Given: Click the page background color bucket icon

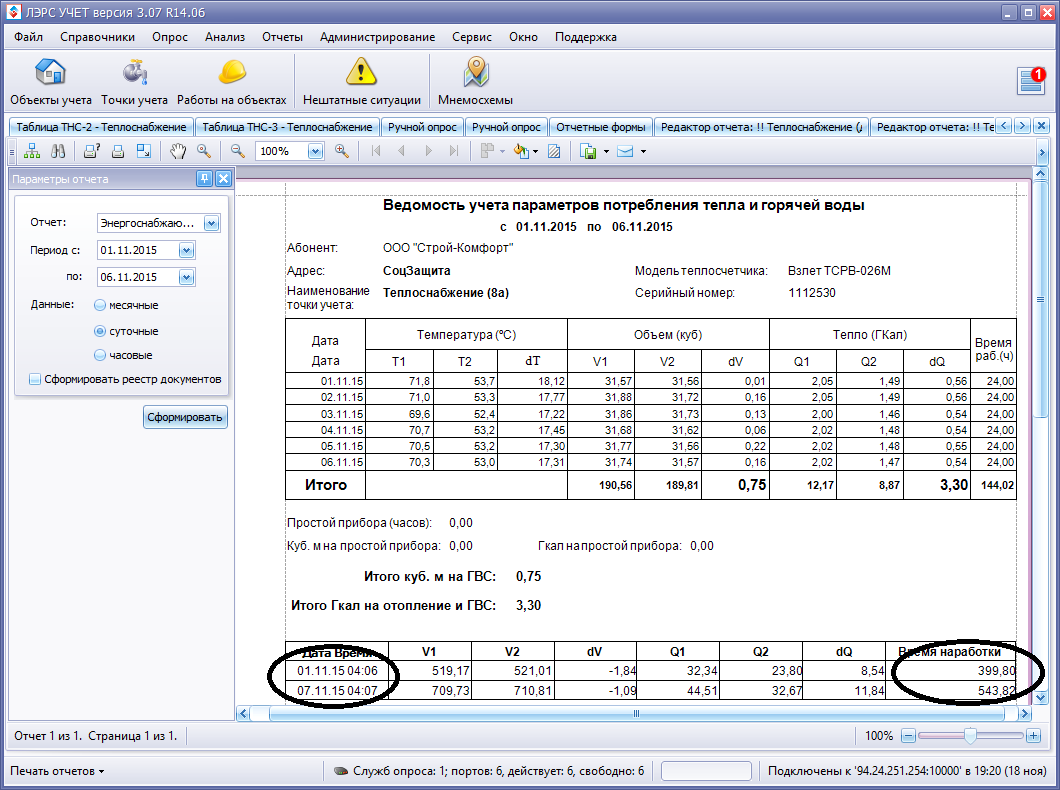Looking at the screenshot, I should [x=521, y=151].
